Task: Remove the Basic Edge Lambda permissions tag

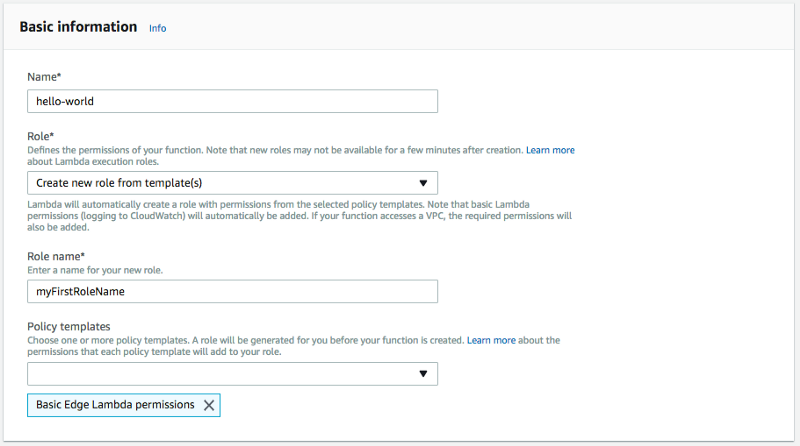Action: [209, 405]
